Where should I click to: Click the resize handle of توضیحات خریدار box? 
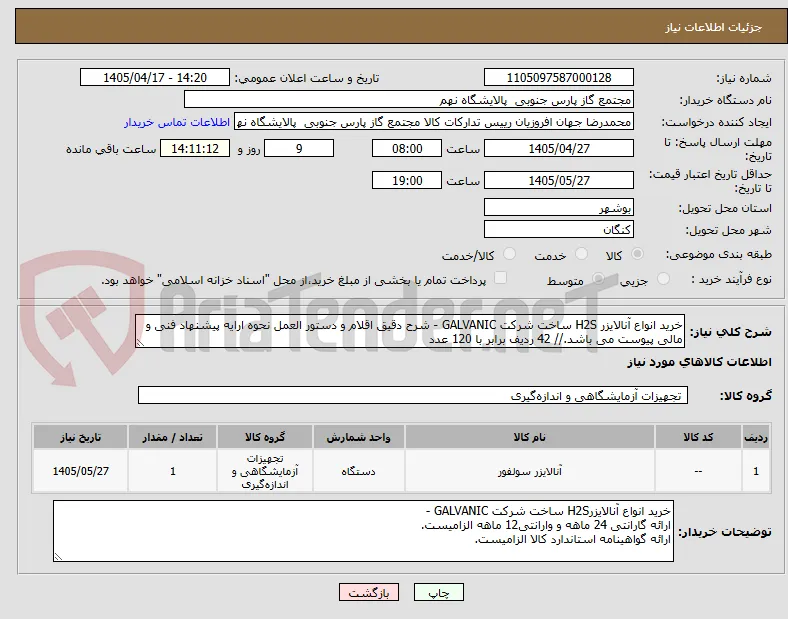point(58,557)
